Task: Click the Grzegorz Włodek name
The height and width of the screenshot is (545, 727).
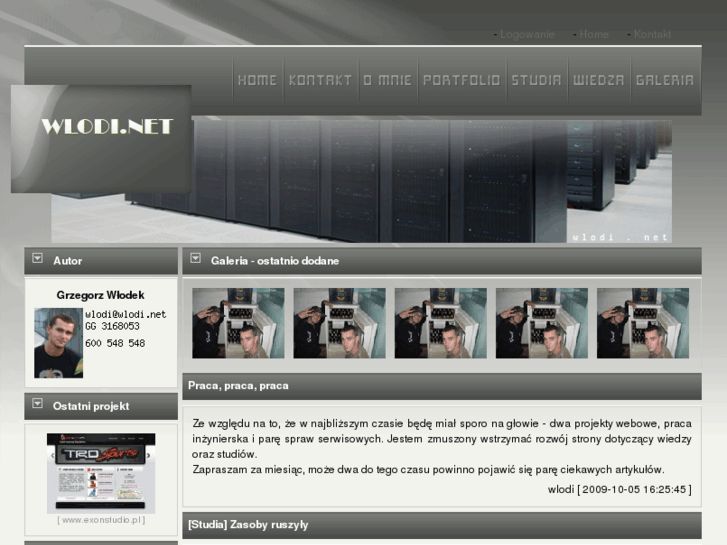Action: click(101, 295)
